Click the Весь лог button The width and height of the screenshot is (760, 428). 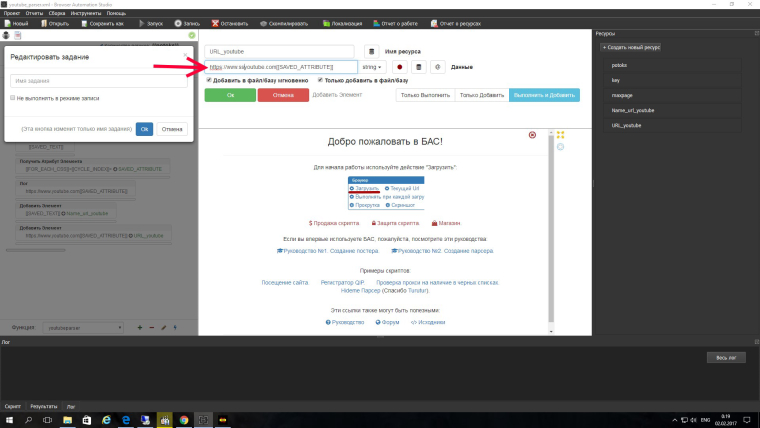click(x=726, y=358)
